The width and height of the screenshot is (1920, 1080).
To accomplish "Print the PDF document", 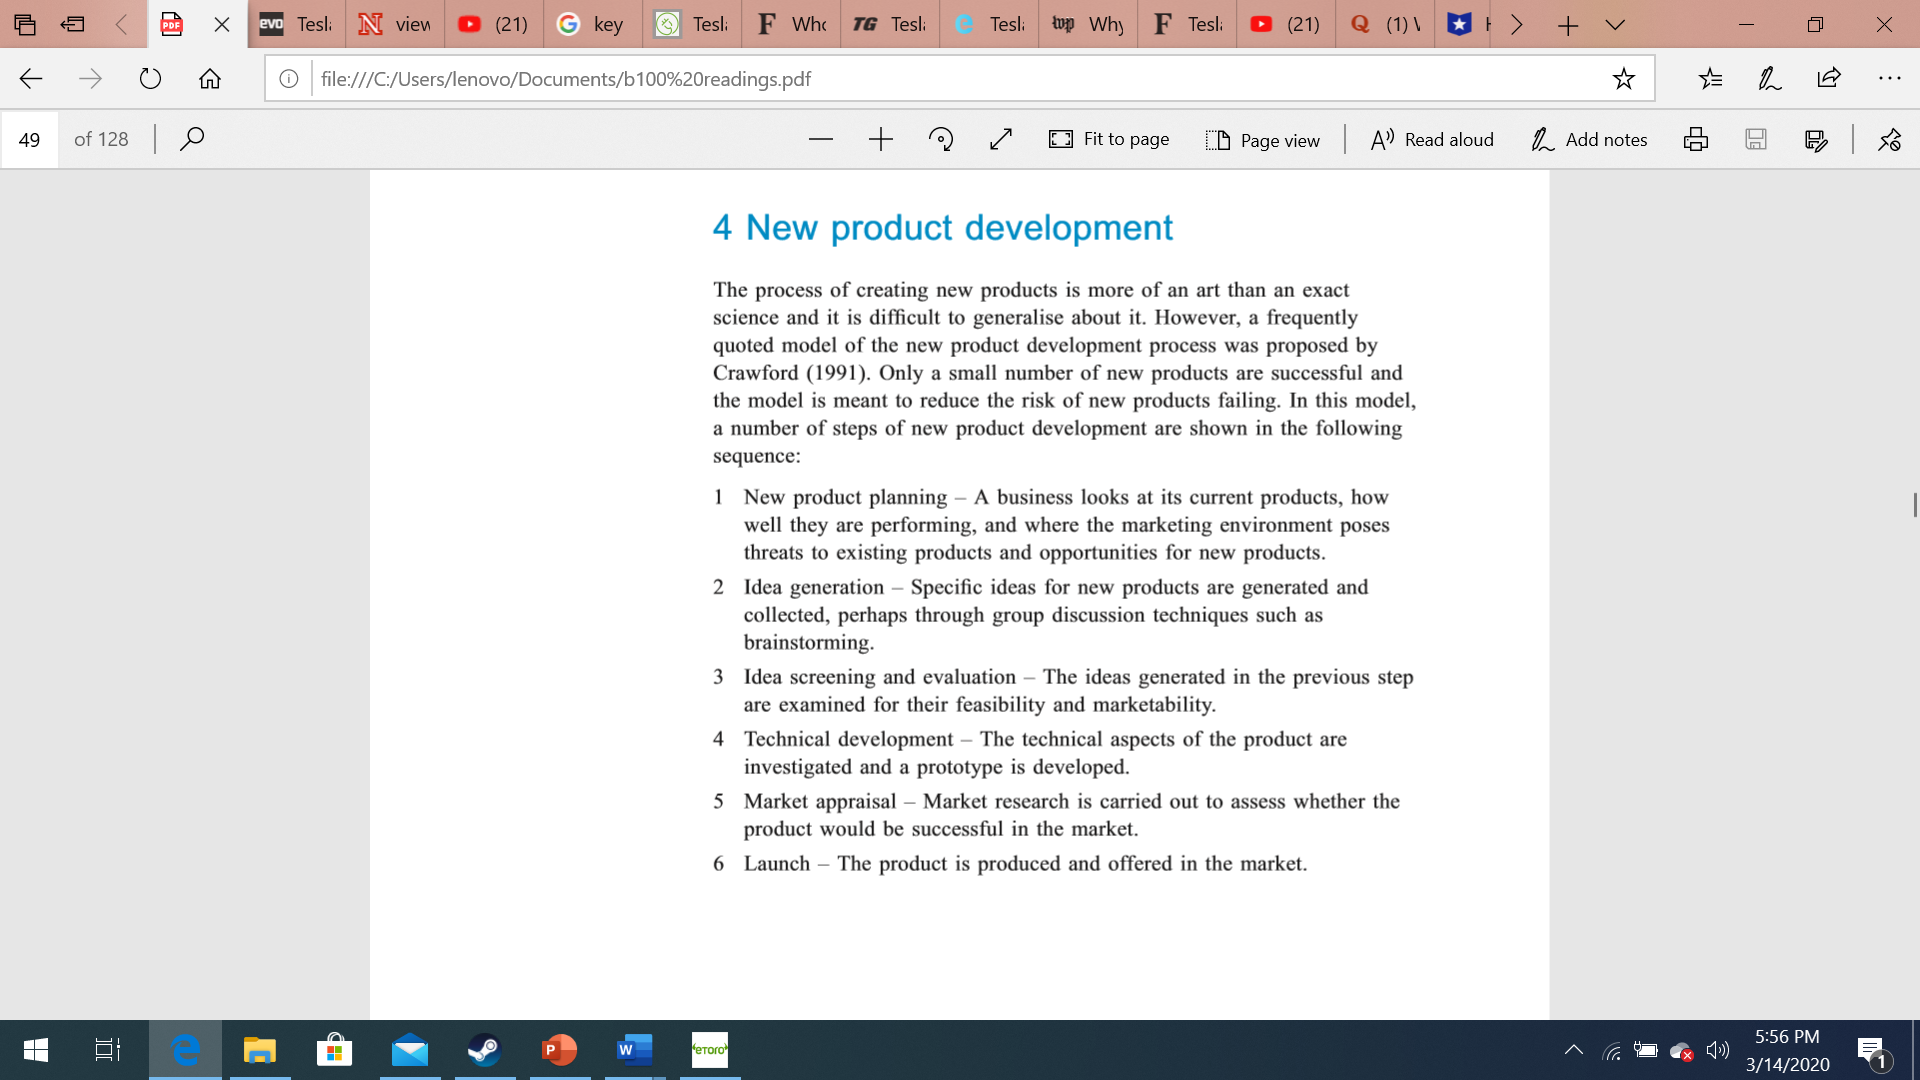I will [x=1696, y=140].
